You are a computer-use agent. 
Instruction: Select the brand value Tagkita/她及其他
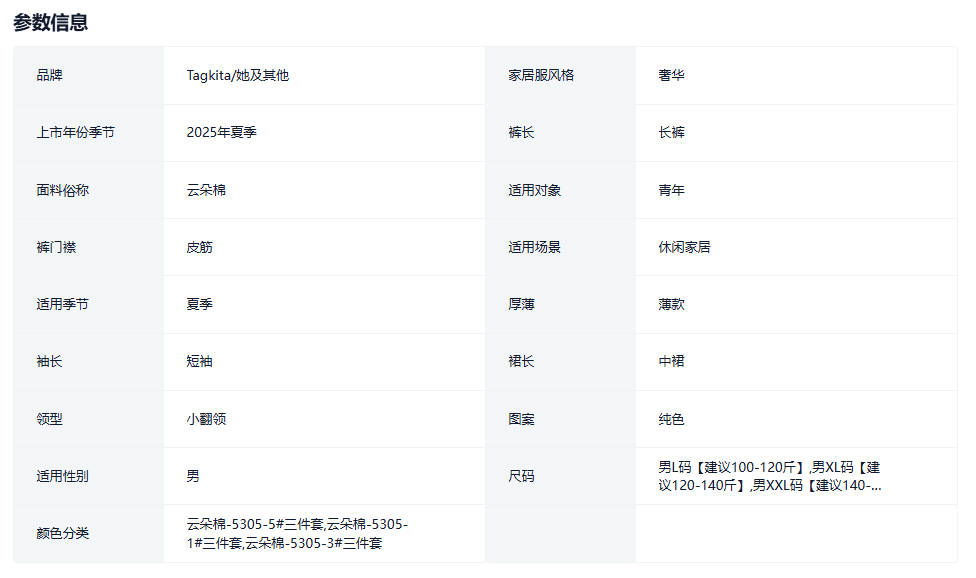click(x=237, y=75)
